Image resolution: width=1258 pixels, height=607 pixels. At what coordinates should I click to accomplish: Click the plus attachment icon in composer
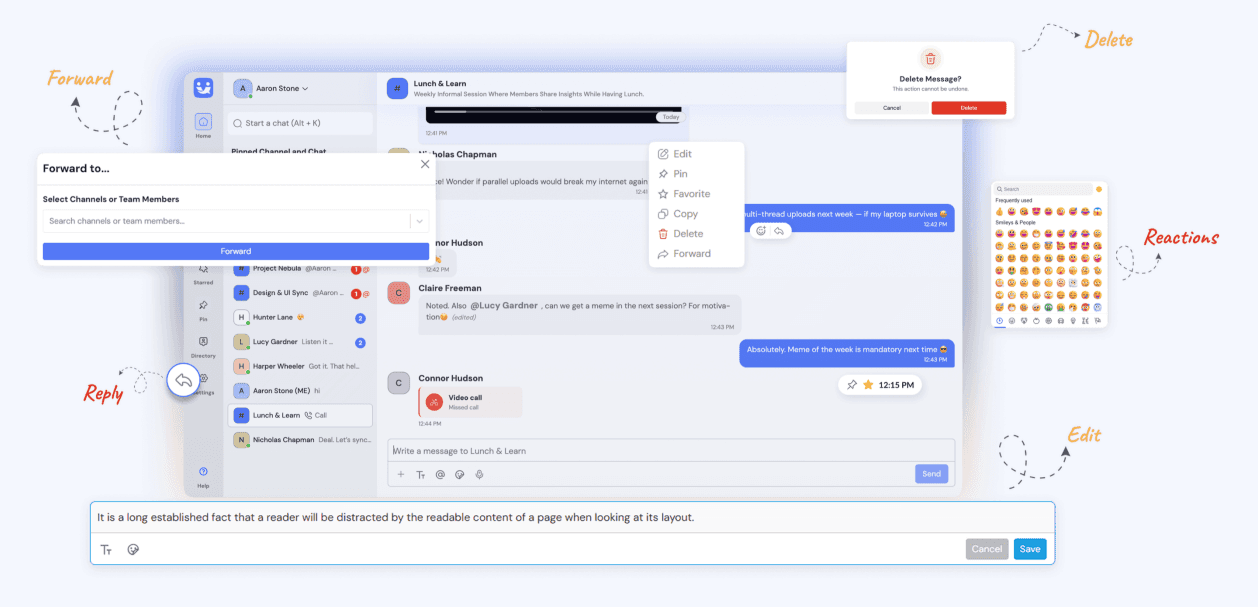[401, 474]
